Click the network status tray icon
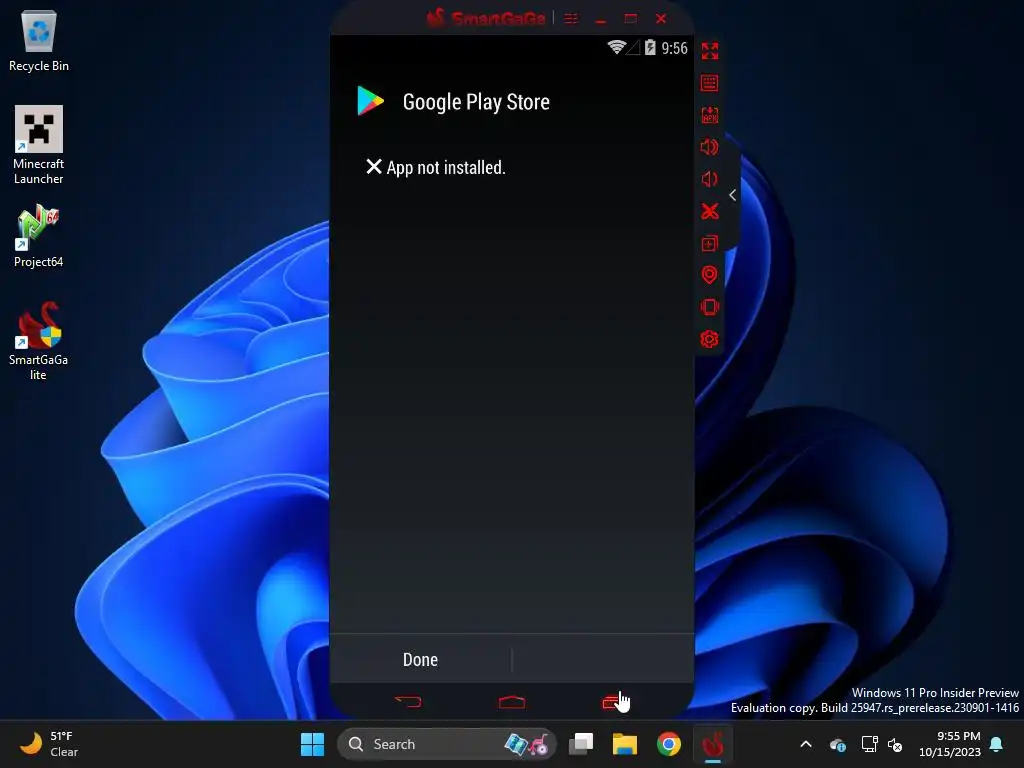This screenshot has width=1024, height=768. [x=869, y=744]
